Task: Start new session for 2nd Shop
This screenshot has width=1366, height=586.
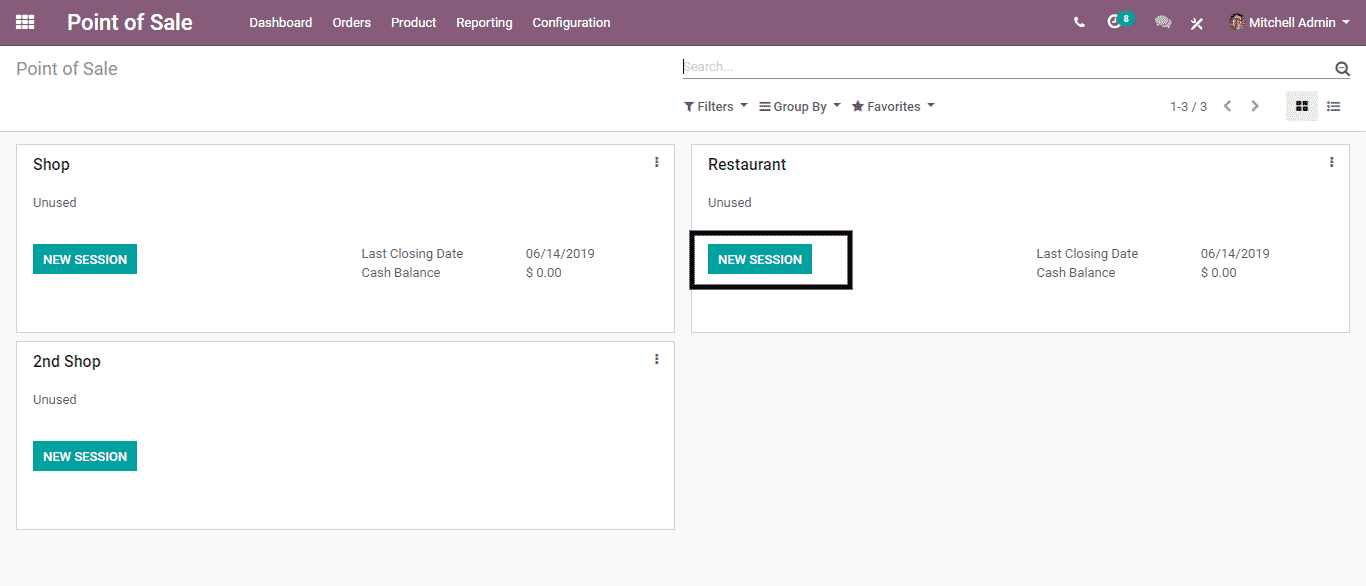Action: (85, 456)
